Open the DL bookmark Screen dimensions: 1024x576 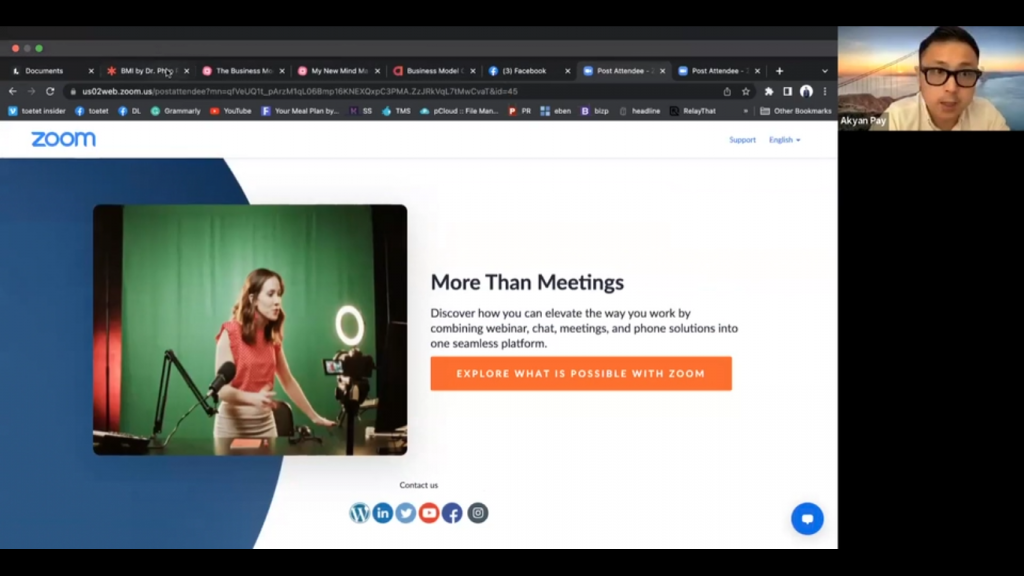[129, 111]
